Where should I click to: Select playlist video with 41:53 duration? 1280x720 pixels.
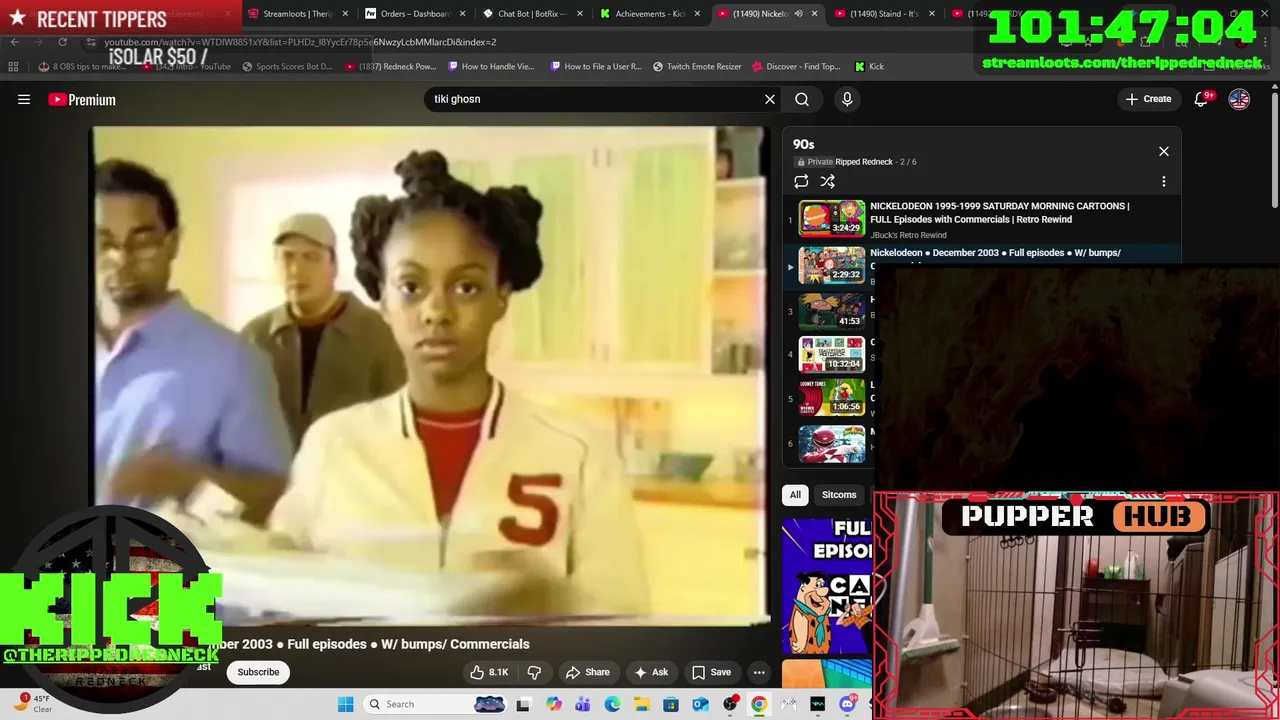coord(832,311)
